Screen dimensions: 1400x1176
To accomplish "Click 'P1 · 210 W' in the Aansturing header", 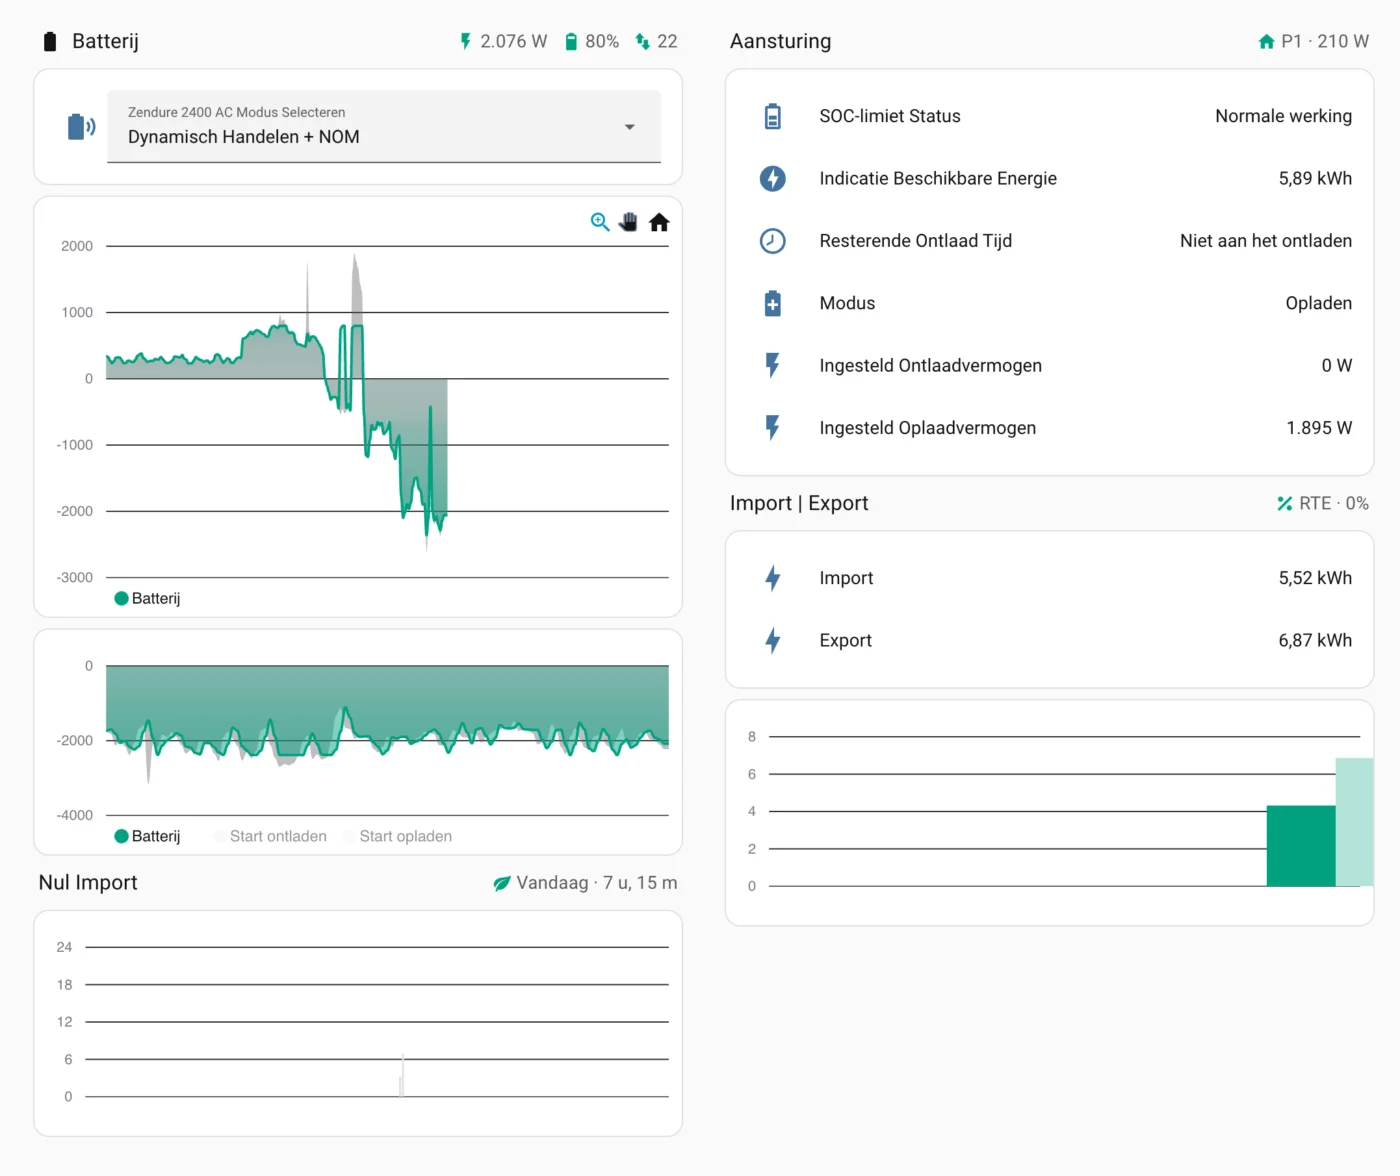I will [x=1325, y=41].
